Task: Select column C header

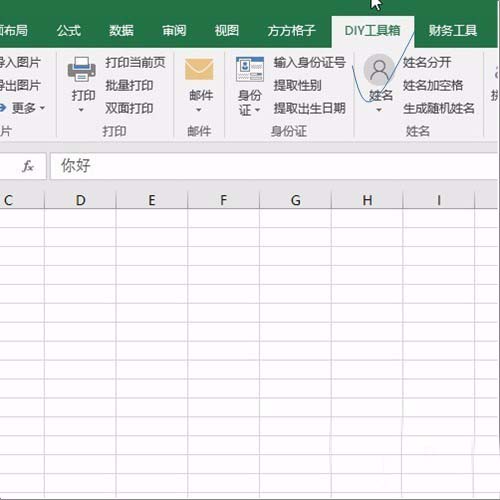Action: pos(22,200)
